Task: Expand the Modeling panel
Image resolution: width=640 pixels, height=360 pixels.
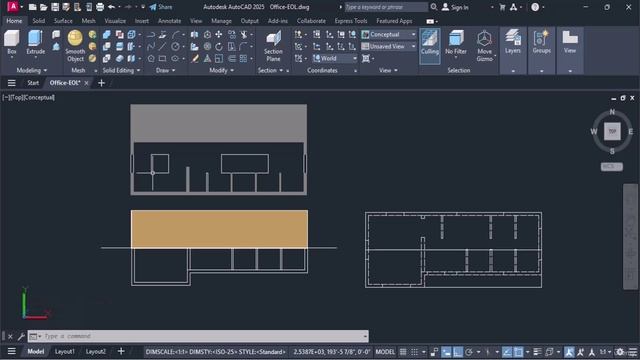Action: pyautogui.click(x=31, y=70)
